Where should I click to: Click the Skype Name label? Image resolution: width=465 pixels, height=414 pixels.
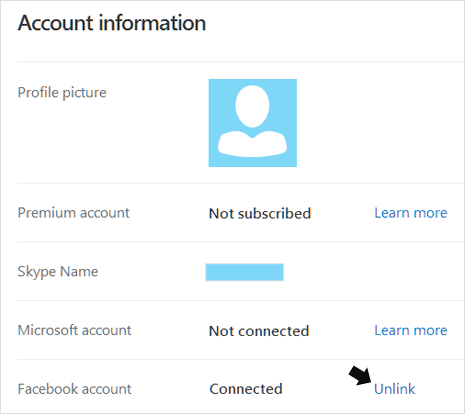pyautogui.click(x=58, y=272)
